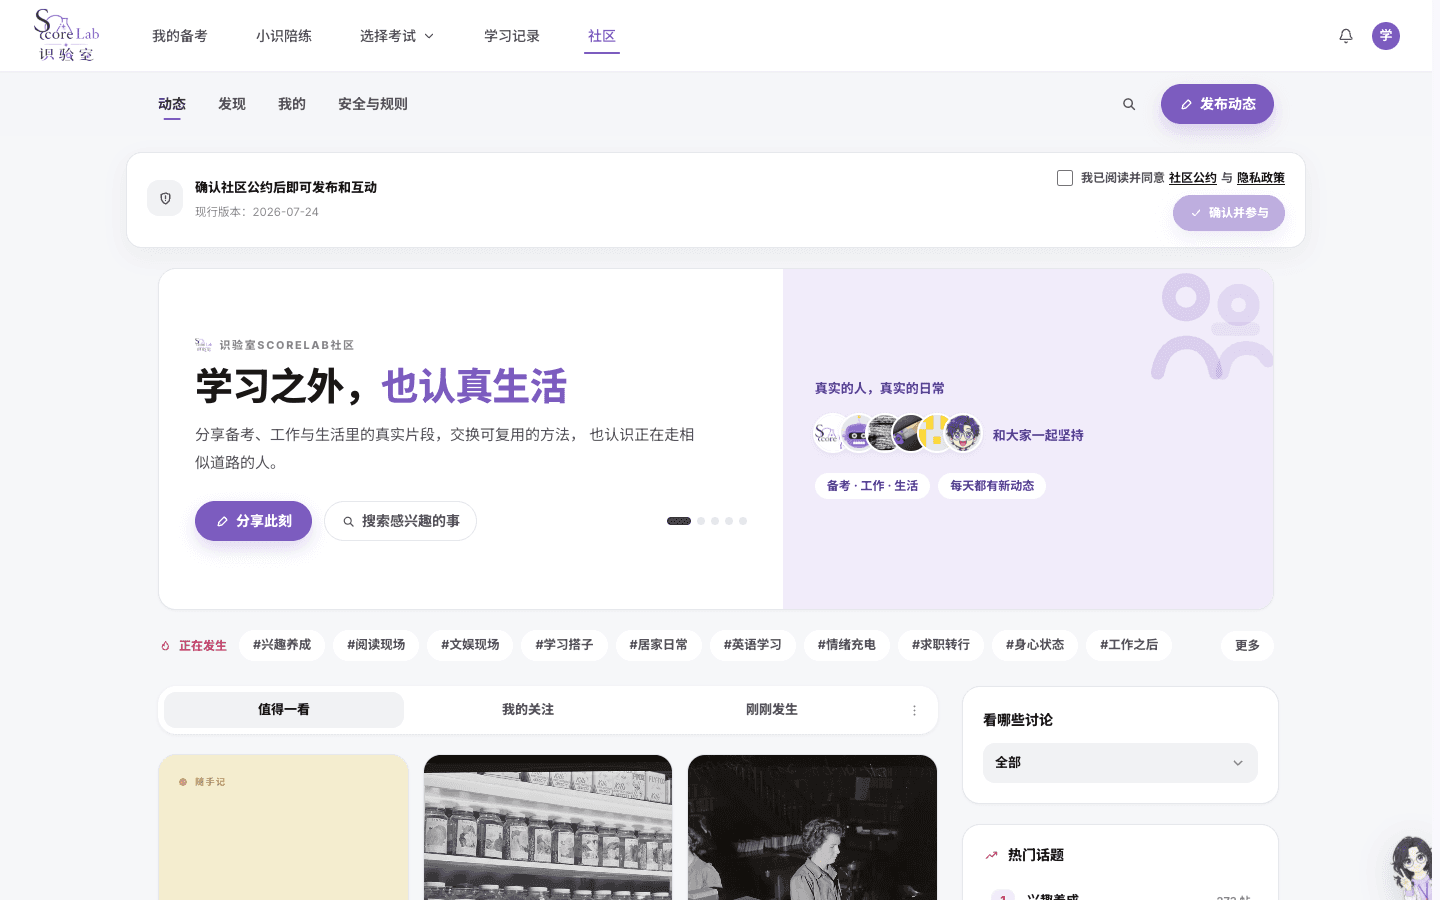Select the 值得一看 feed tab
1440x900 pixels.
(x=284, y=710)
